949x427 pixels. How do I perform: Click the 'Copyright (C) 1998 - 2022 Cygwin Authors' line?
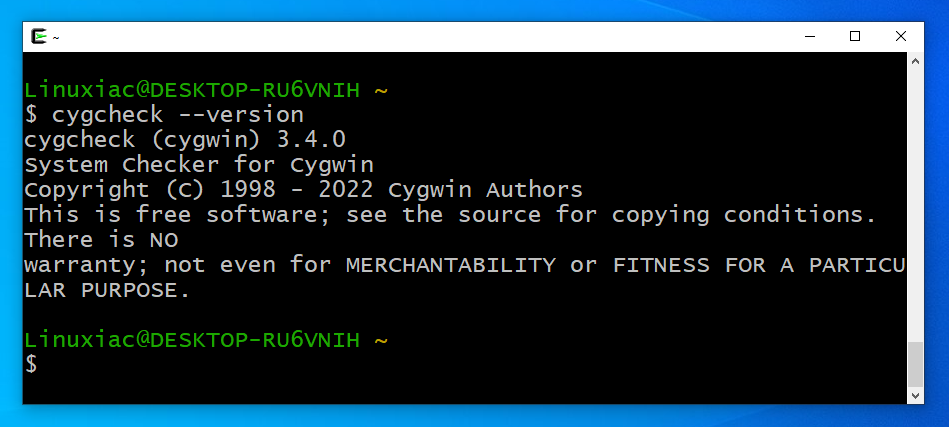point(303,190)
